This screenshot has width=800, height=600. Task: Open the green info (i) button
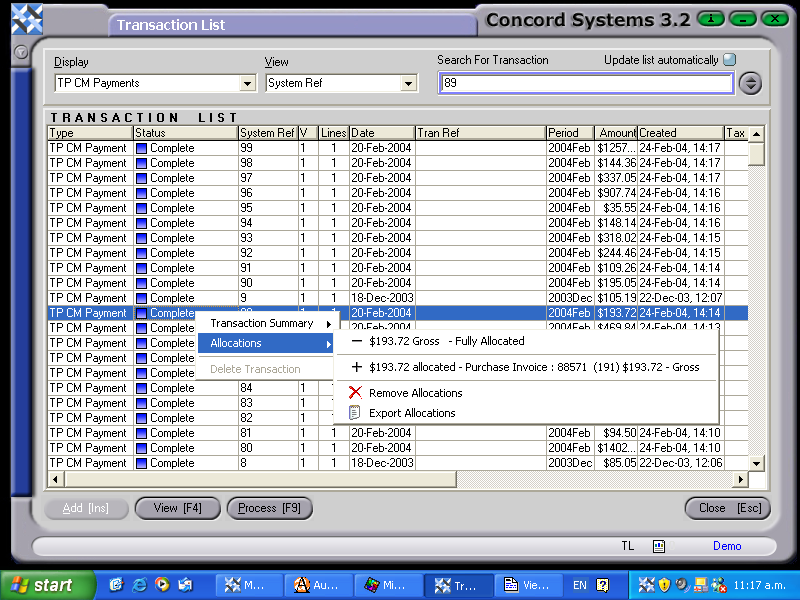click(x=711, y=17)
